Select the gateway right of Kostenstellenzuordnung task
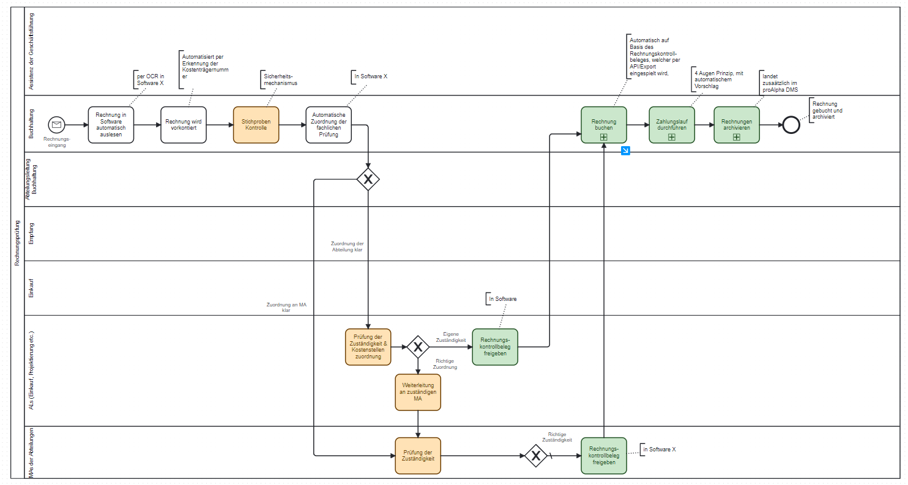This screenshot has width=908, height=485. coord(418,347)
